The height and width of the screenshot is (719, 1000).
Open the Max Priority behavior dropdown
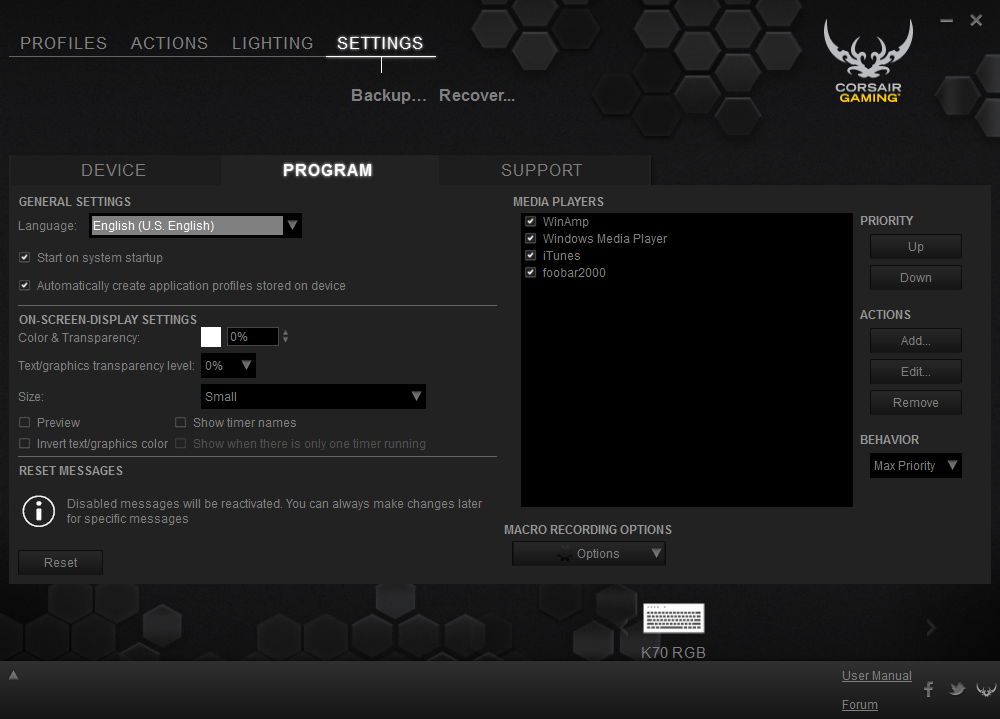915,466
